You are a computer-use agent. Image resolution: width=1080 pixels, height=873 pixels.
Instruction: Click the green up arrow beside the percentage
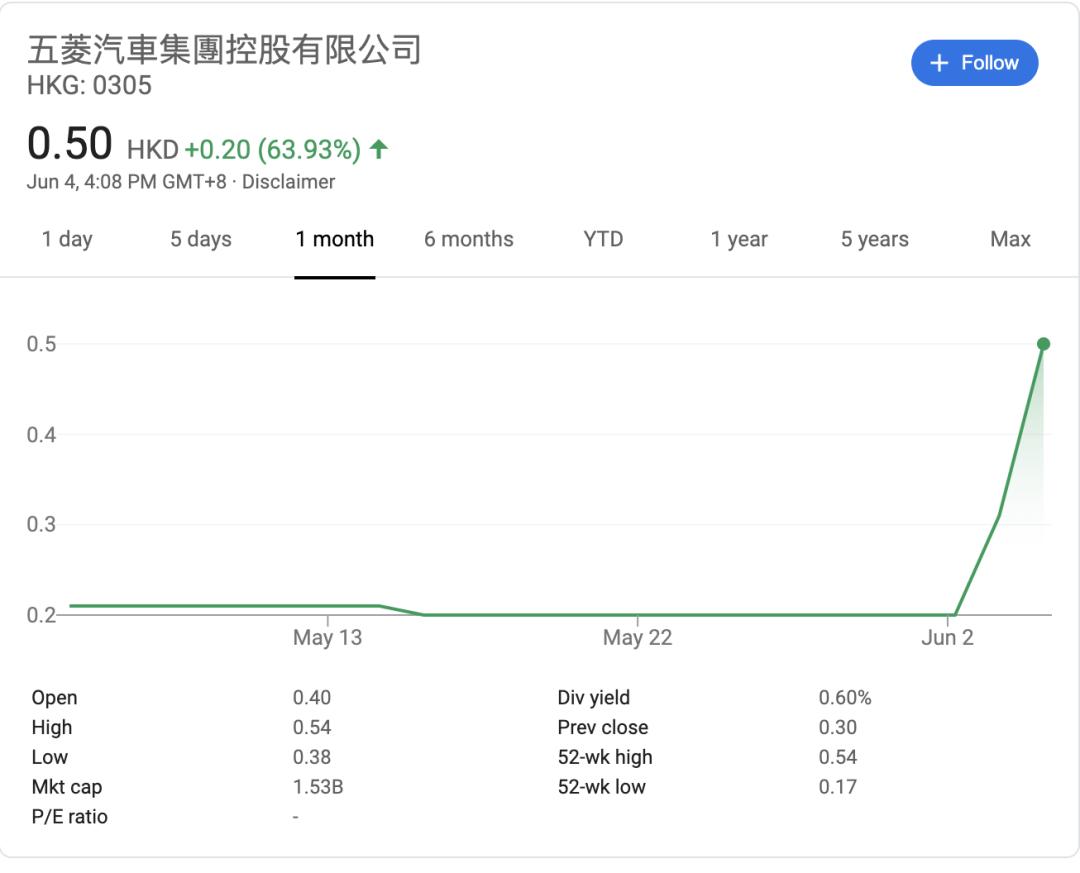click(x=378, y=150)
